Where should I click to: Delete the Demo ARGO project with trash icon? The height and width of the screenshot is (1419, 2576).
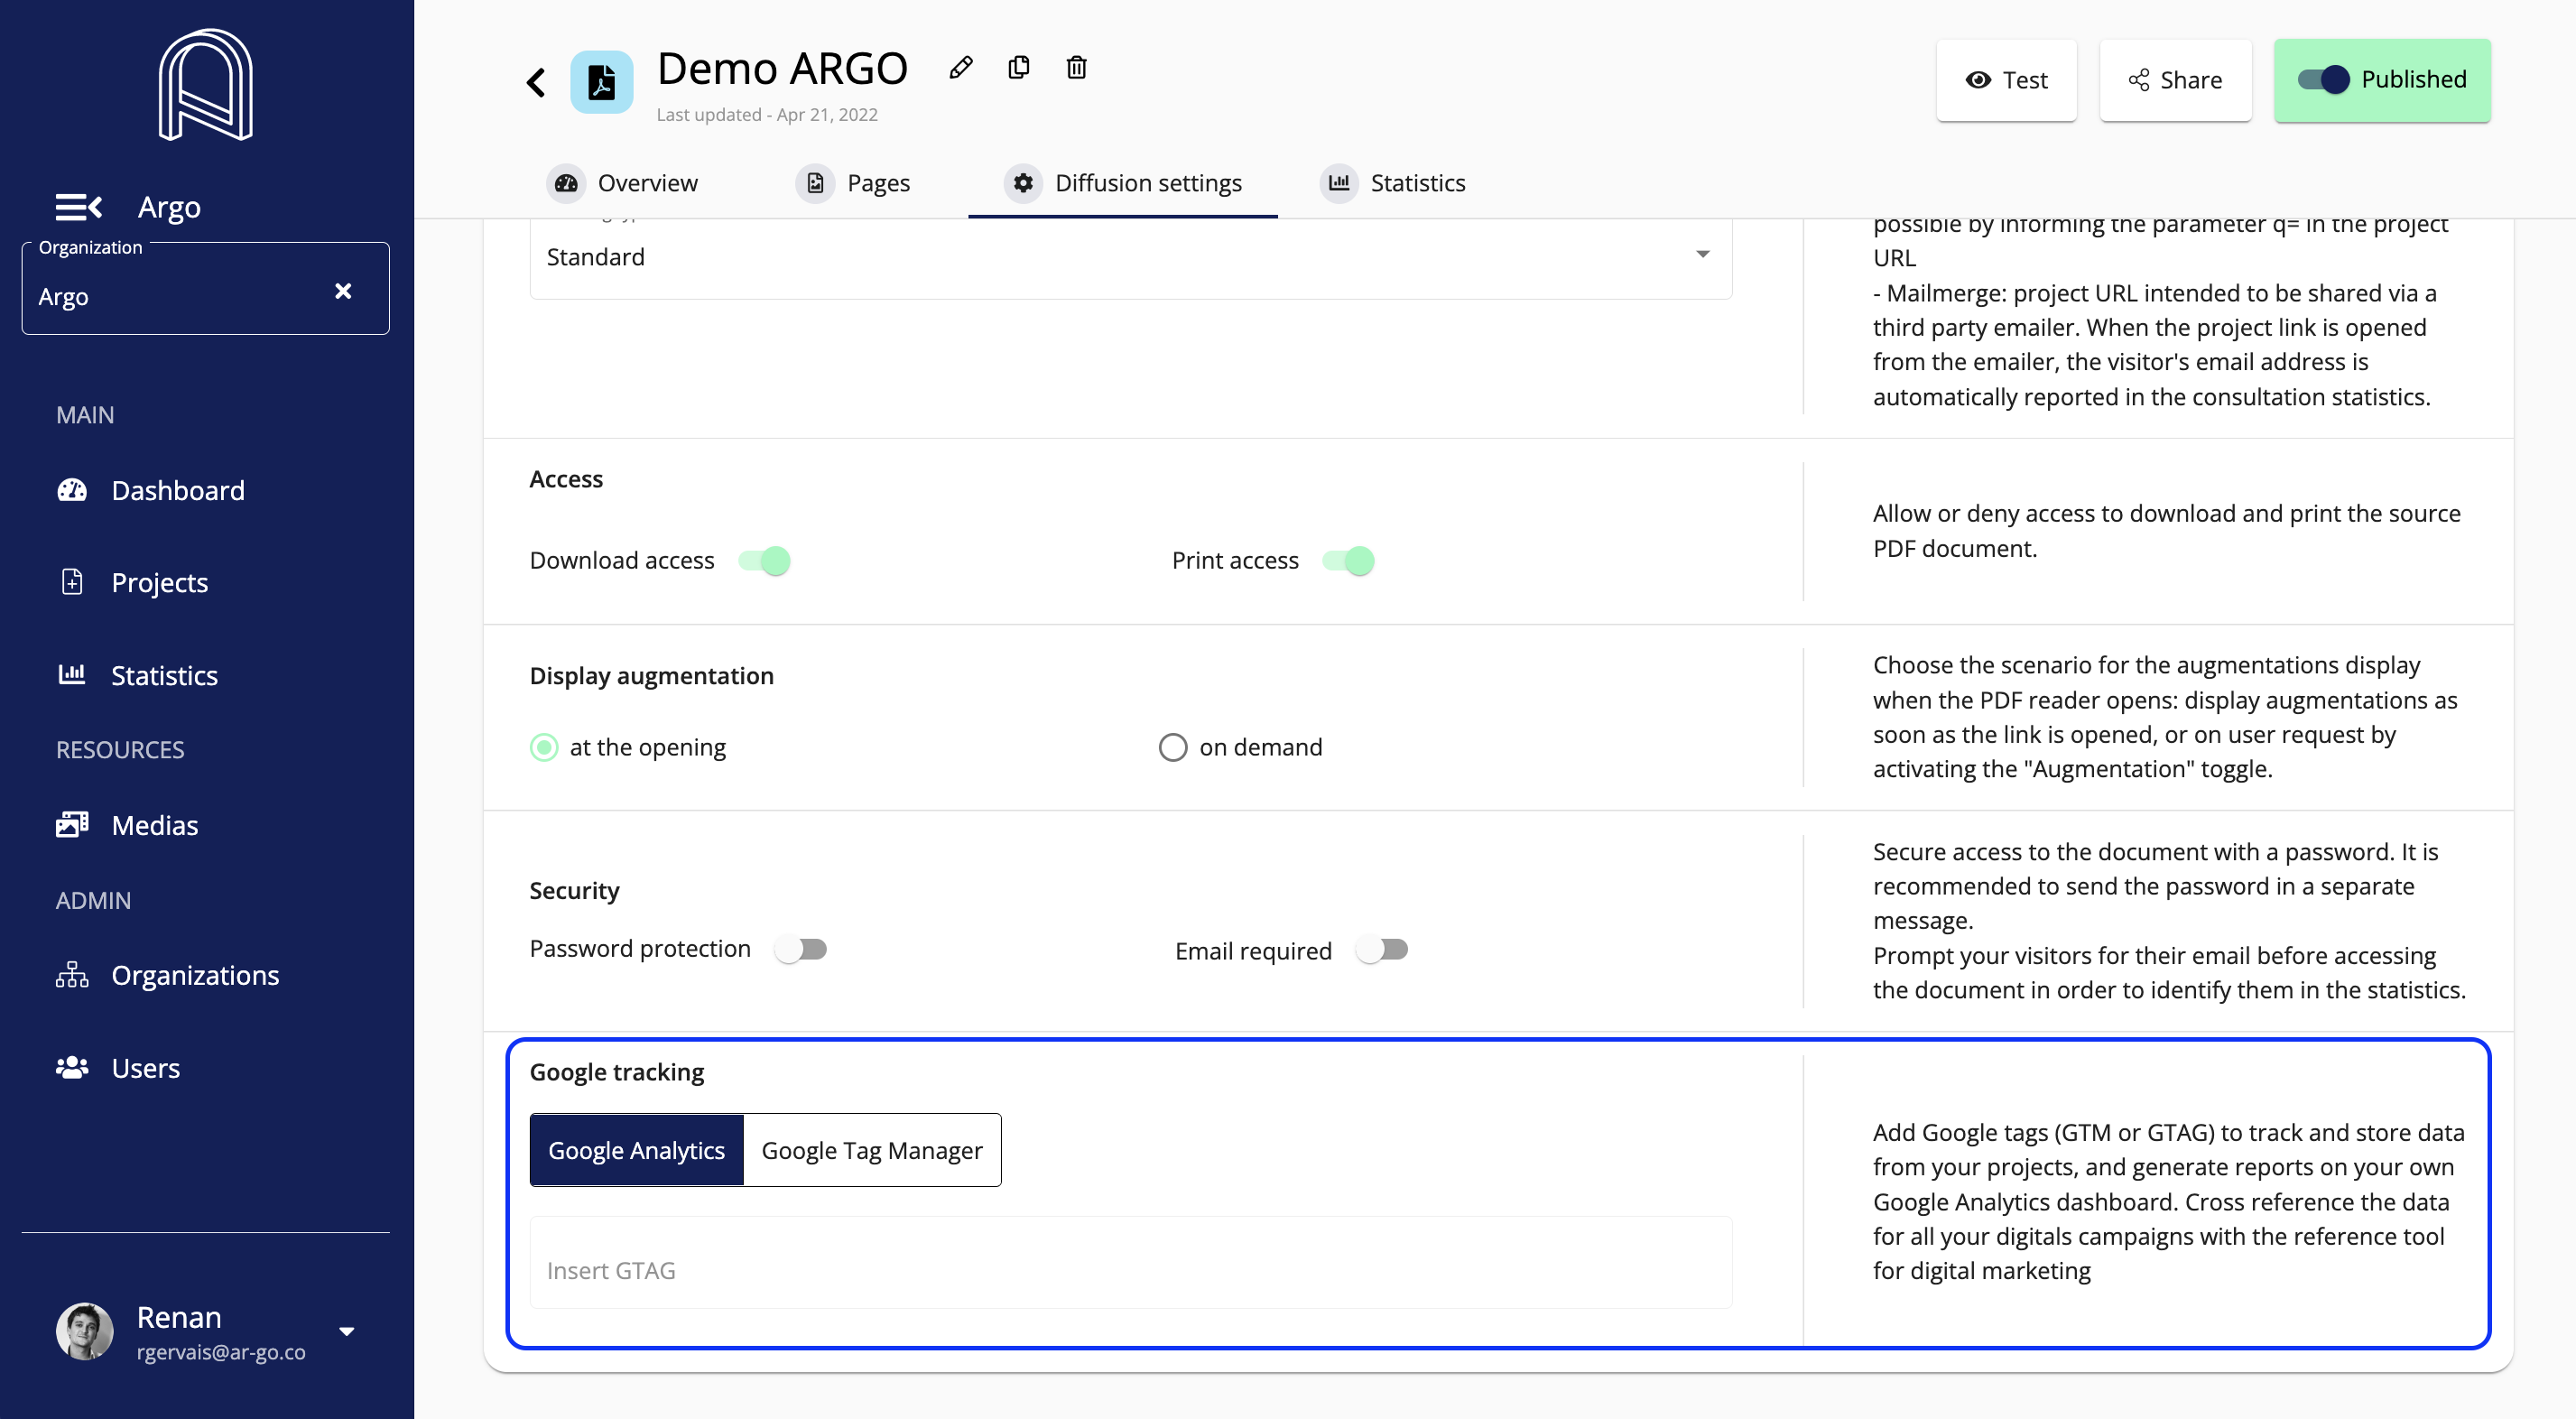(x=1077, y=68)
